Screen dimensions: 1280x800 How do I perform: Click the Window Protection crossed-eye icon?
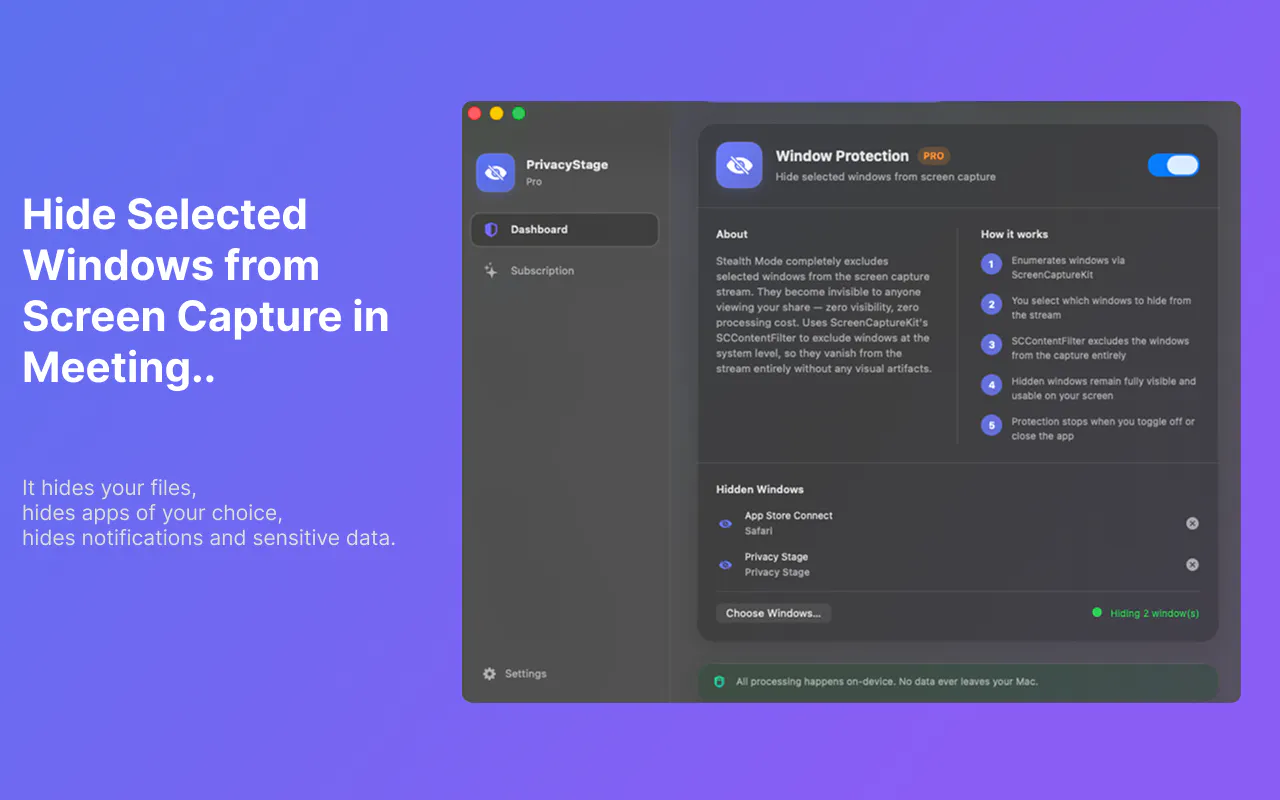[x=739, y=165]
